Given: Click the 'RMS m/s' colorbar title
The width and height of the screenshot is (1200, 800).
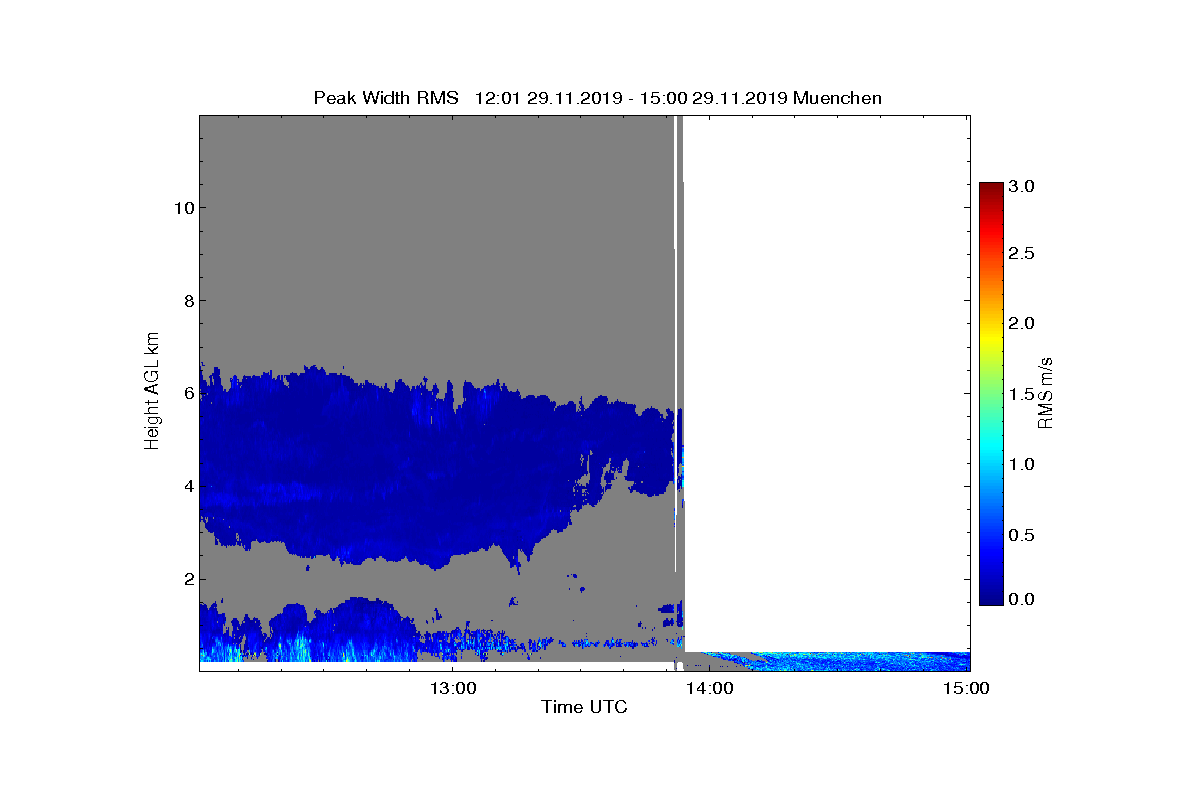Looking at the screenshot, I should tap(1045, 393).
